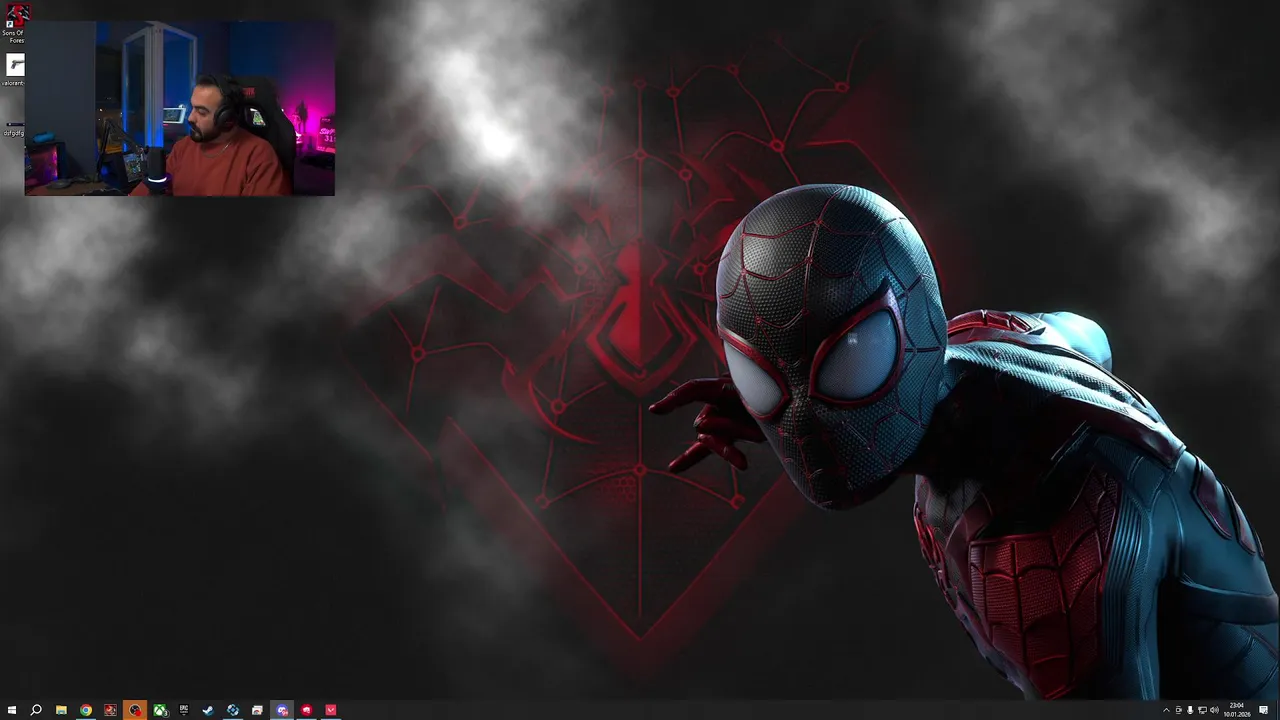Open the tray screen capture icon
Screen dimensions: 1280x720
[1178, 710]
